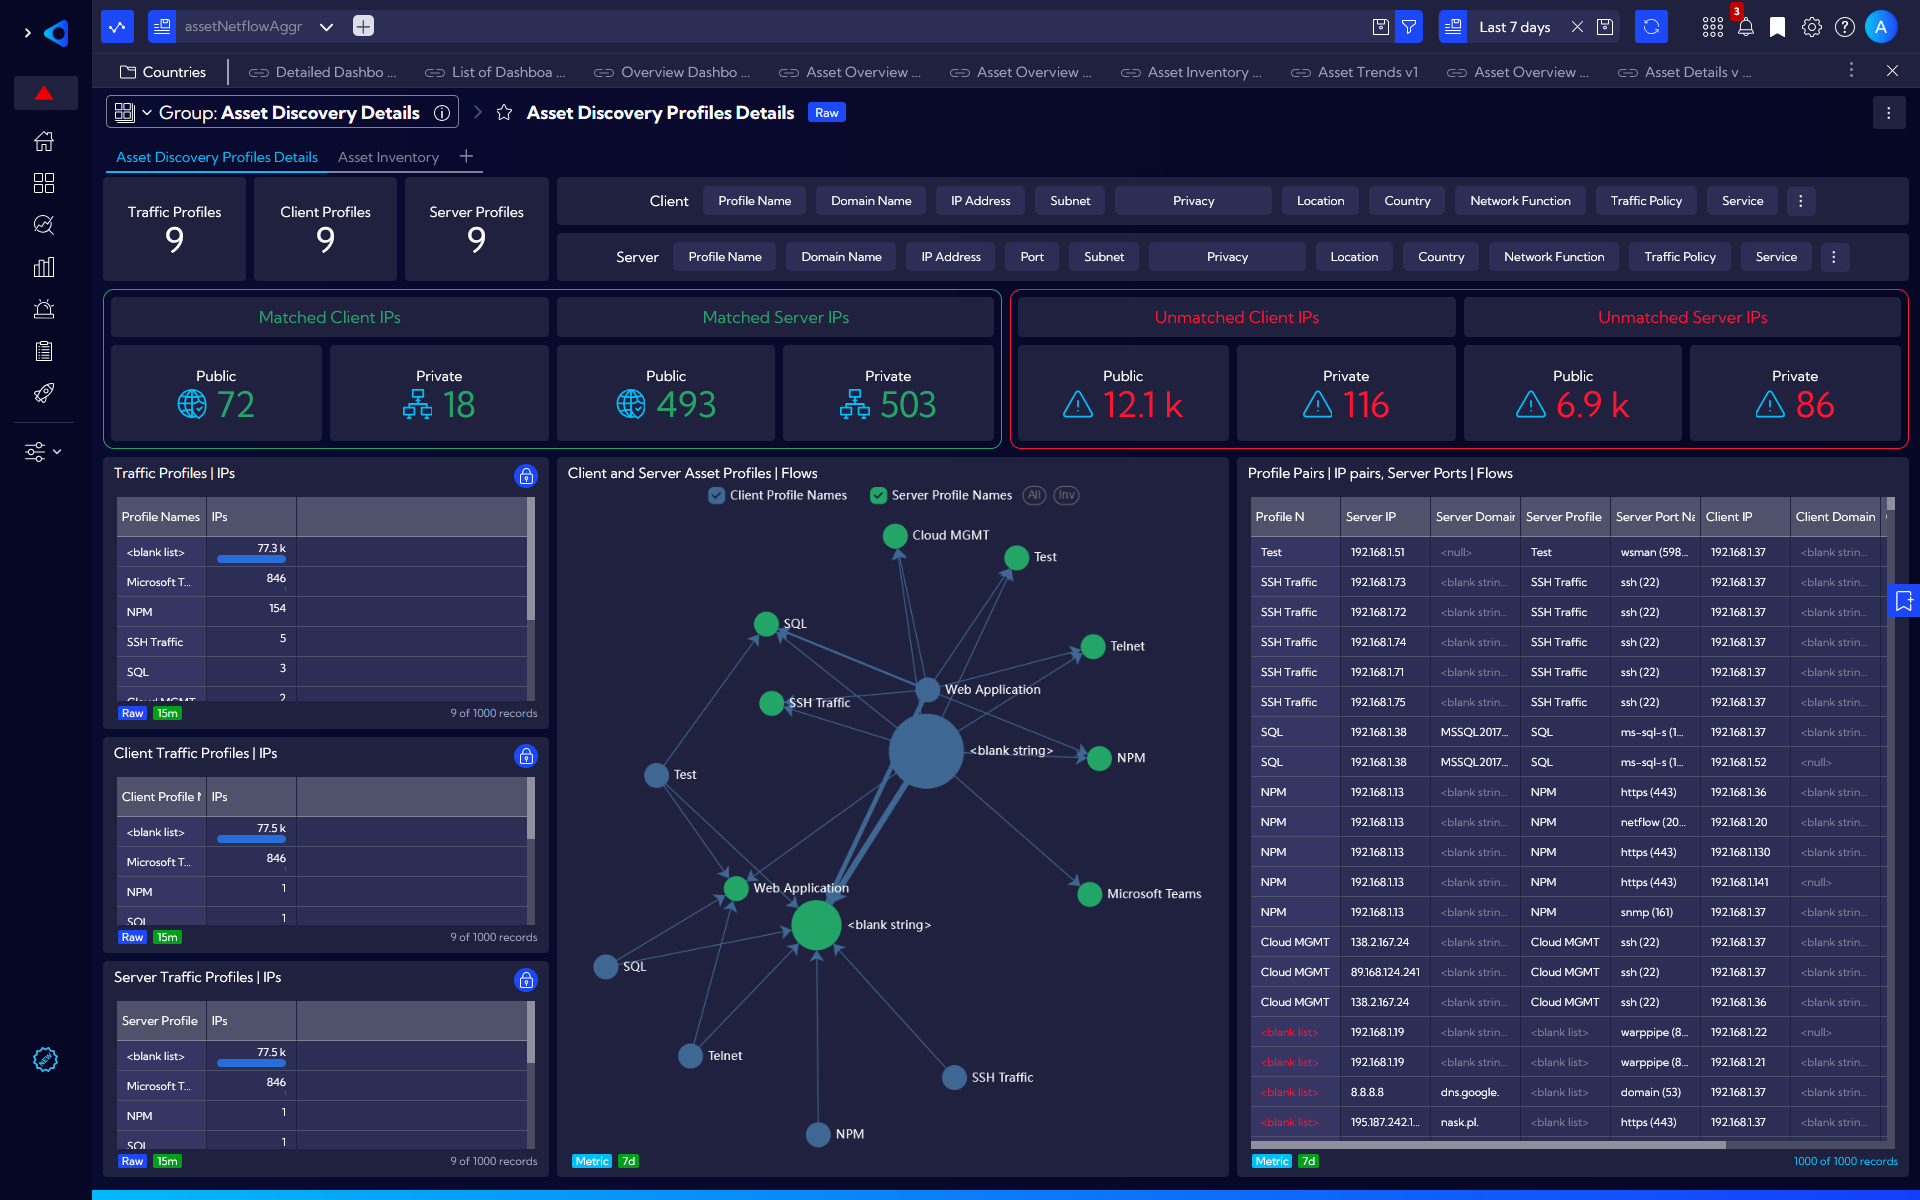1920x1200 pixels.
Task: Open the apps grid icon
Action: [1712, 27]
